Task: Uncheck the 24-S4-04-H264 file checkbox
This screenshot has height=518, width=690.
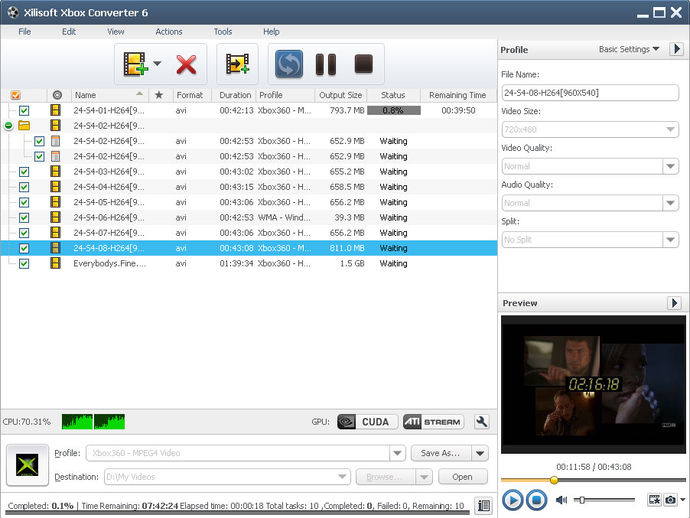Action: click(x=24, y=187)
